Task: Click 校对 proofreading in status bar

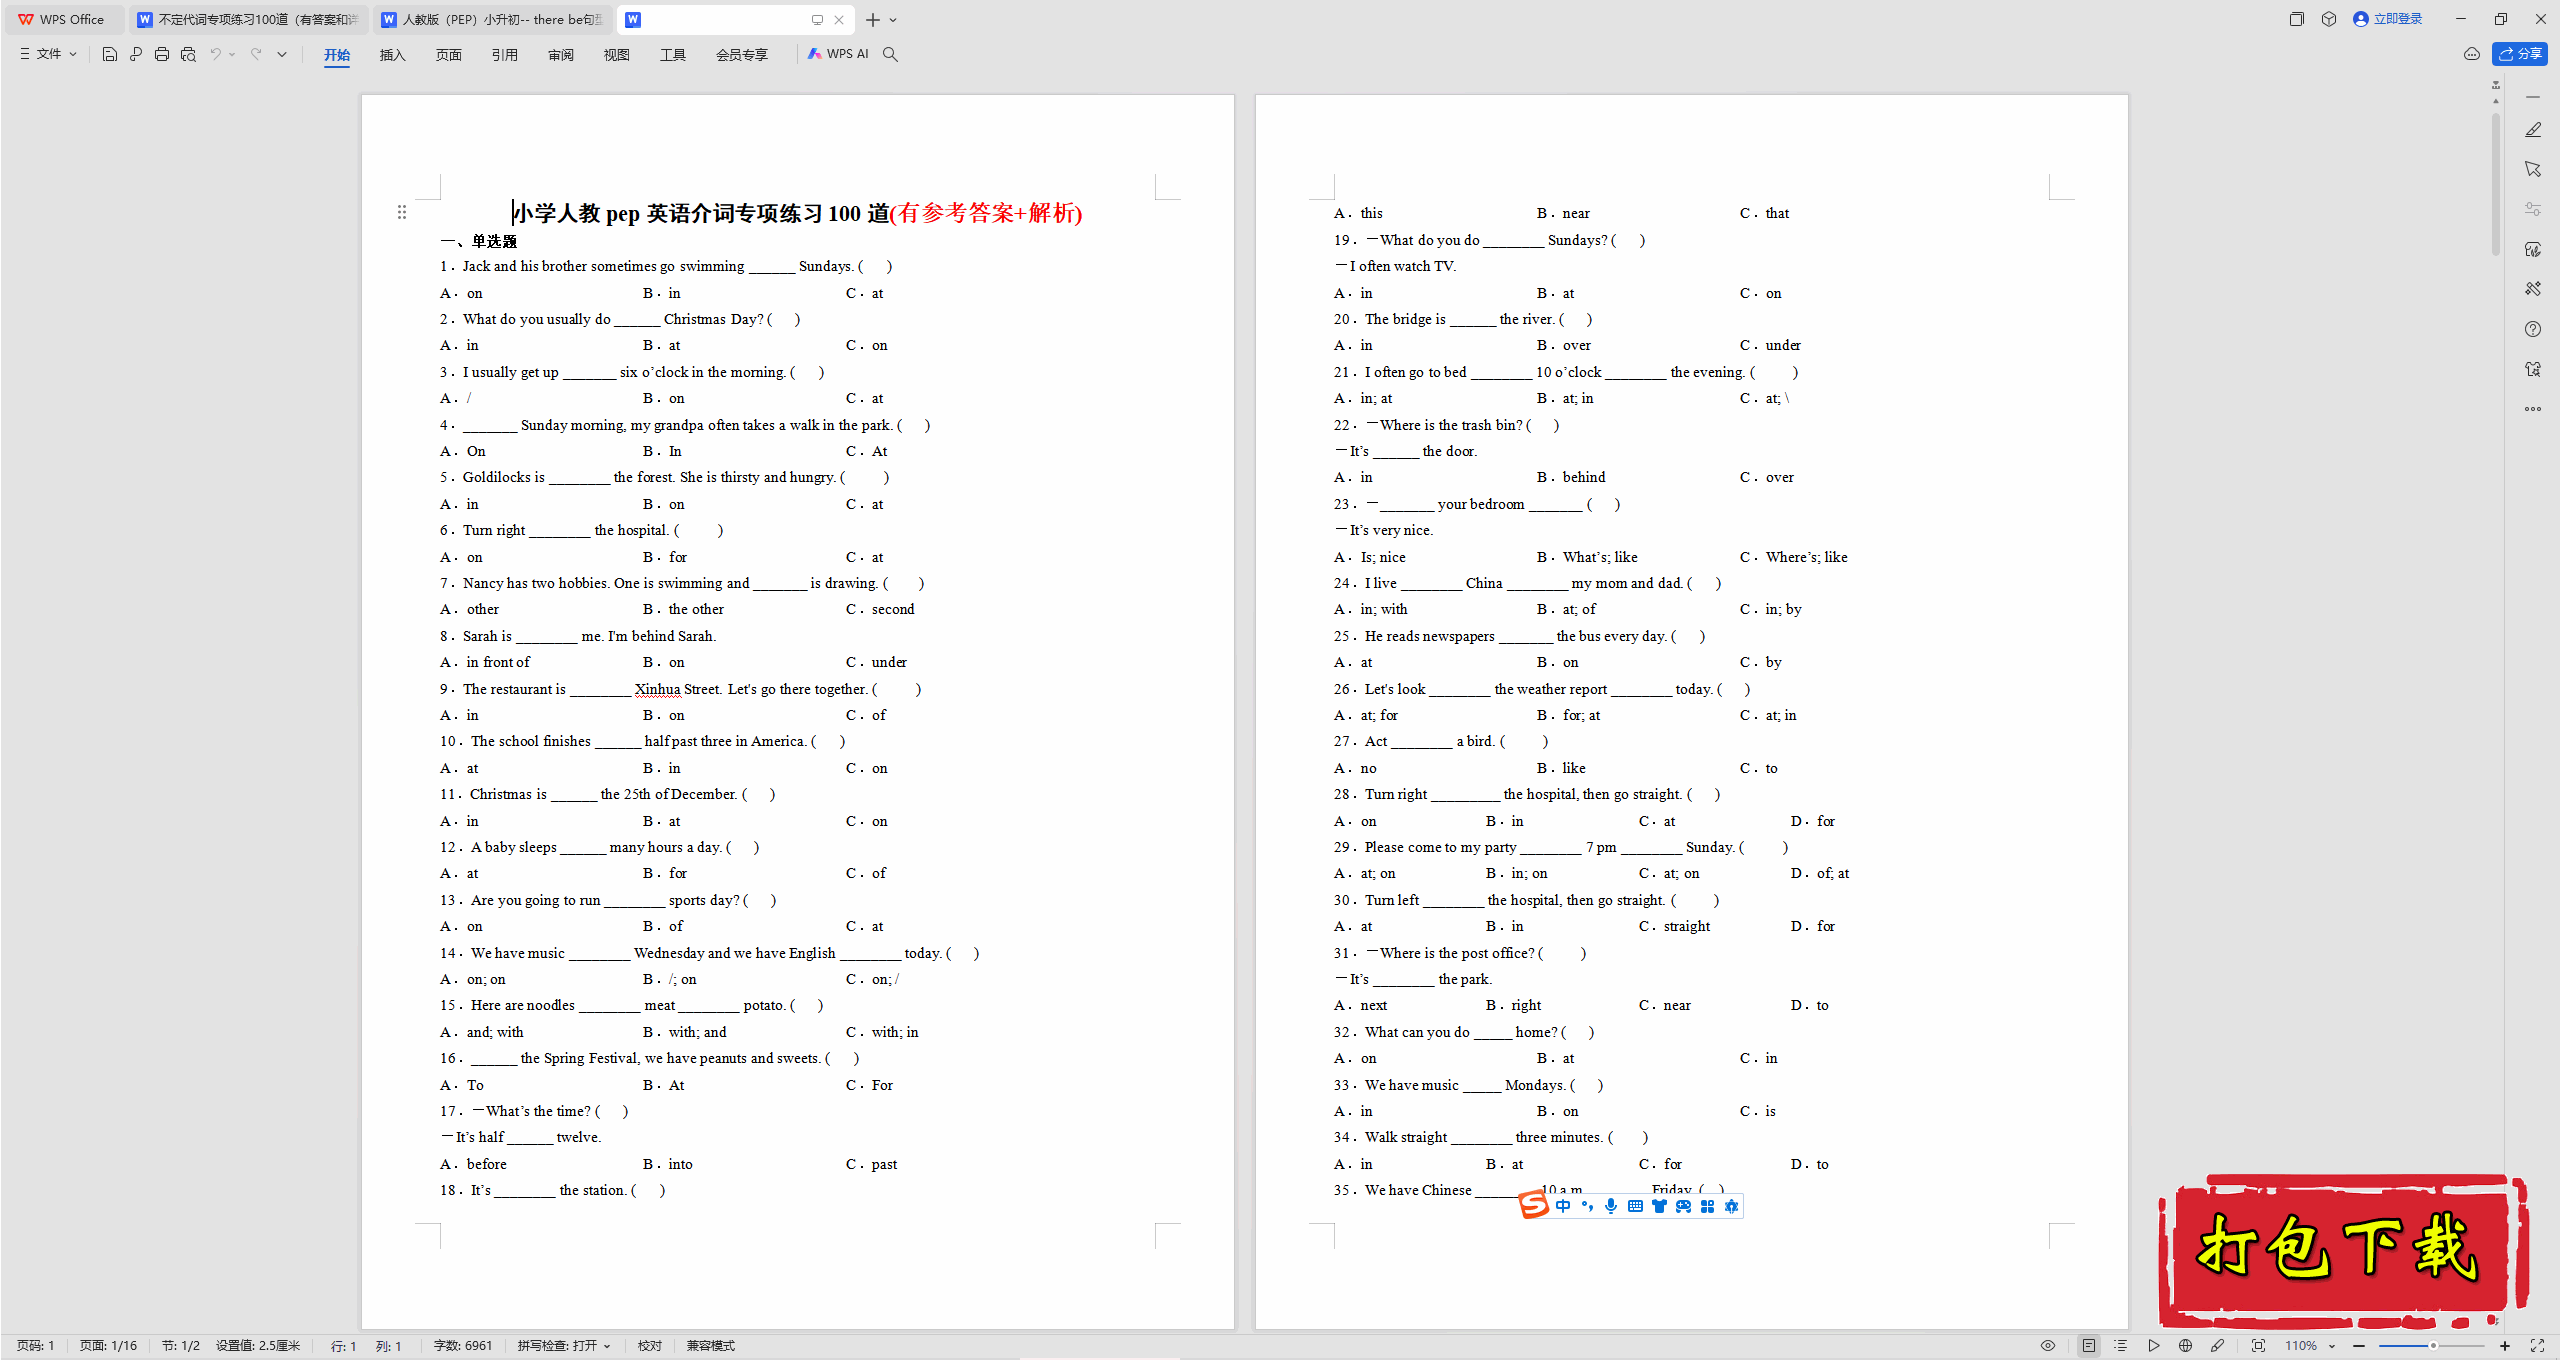Action: [650, 1346]
